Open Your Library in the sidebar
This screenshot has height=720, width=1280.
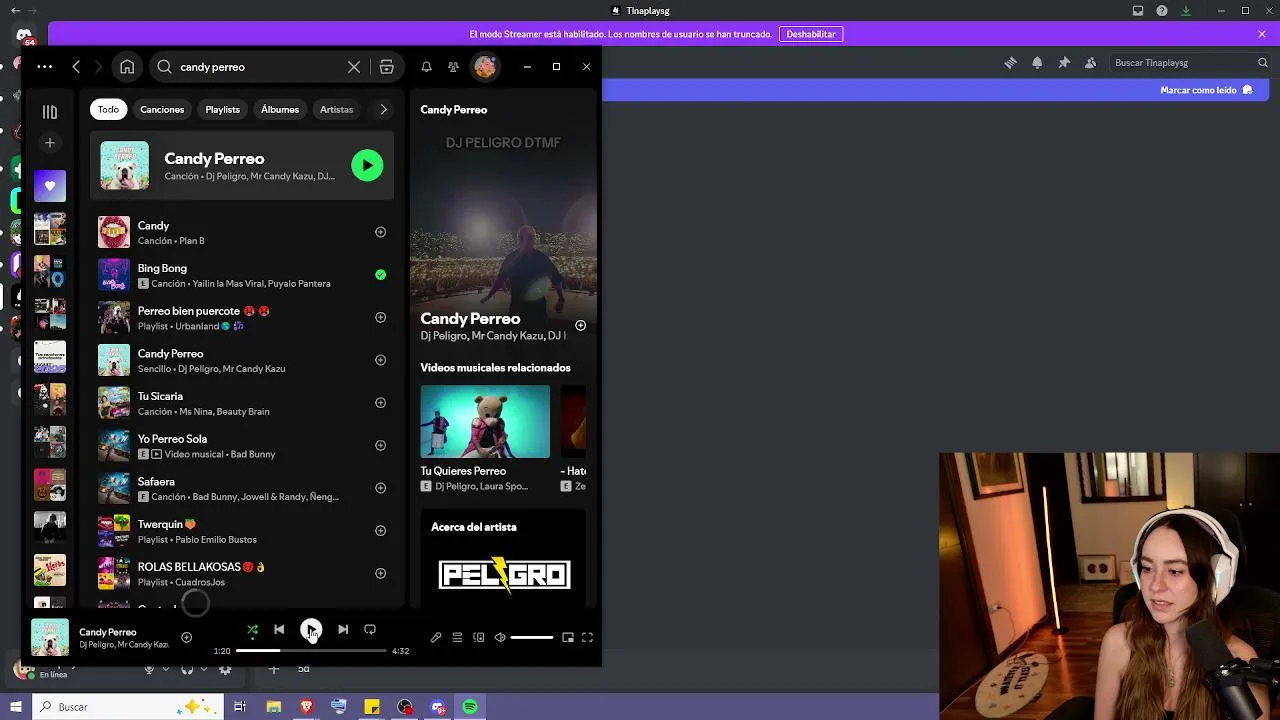[50, 112]
